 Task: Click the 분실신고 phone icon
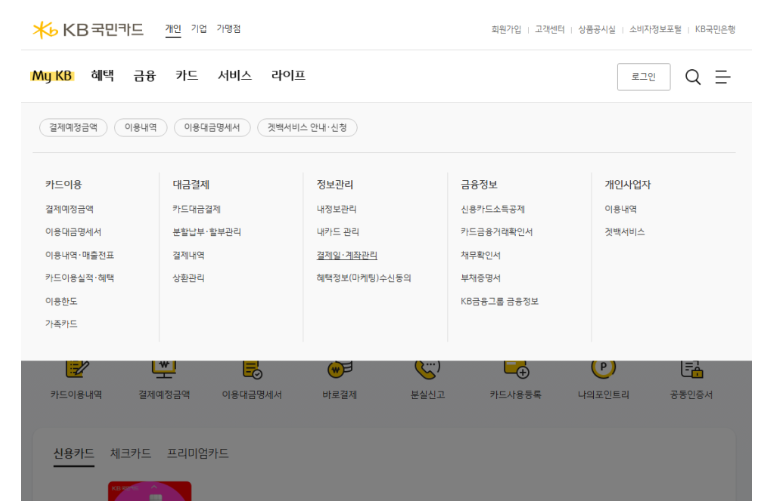click(x=426, y=371)
